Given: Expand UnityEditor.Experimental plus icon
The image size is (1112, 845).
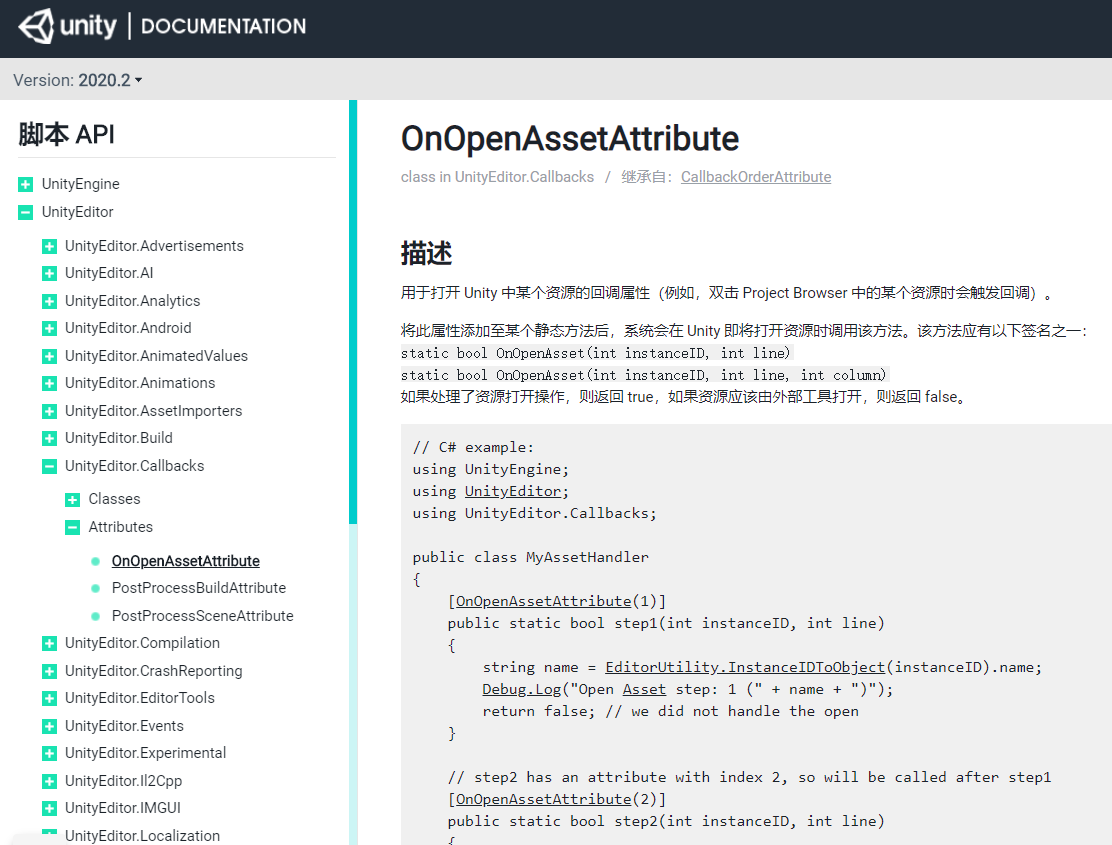Looking at the screenshot, I should (x=49, y=753).
